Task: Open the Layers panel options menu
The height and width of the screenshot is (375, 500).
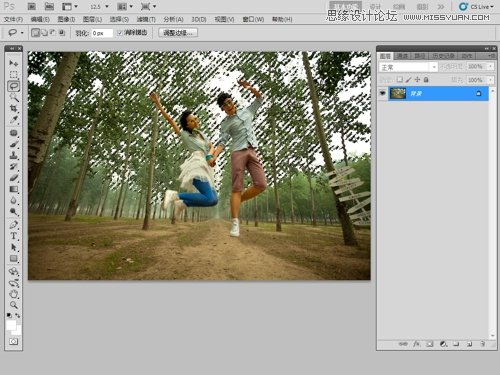Action: click(491, 56)
